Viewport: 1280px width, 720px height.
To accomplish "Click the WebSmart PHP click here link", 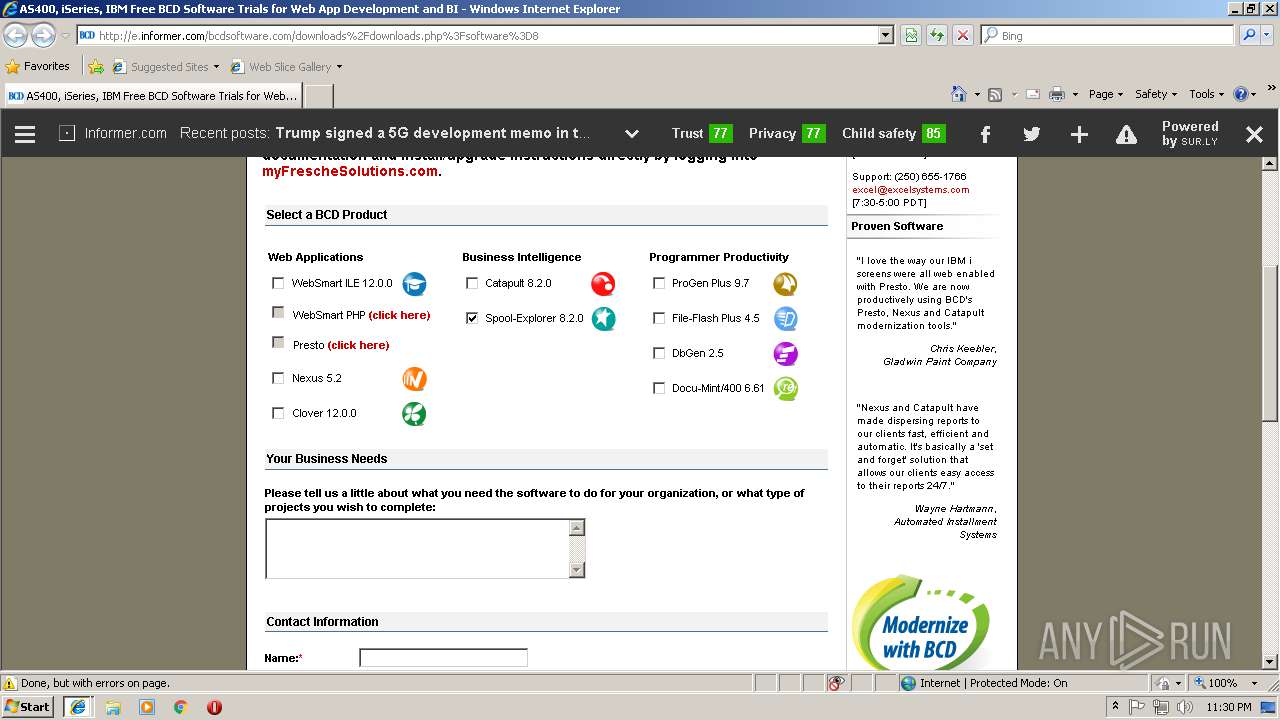I will (399, 315).
